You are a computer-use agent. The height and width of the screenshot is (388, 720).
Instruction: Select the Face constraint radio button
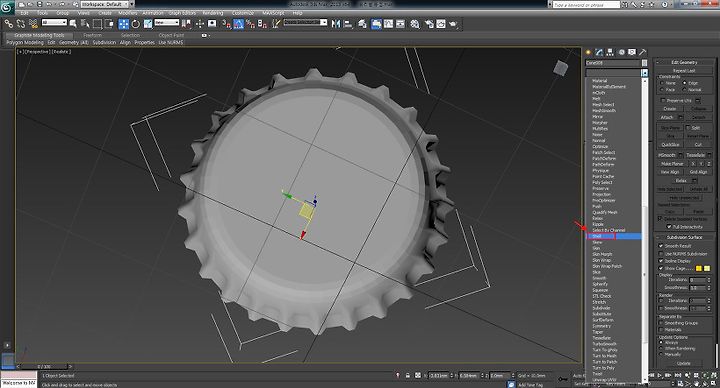[662, 90]
